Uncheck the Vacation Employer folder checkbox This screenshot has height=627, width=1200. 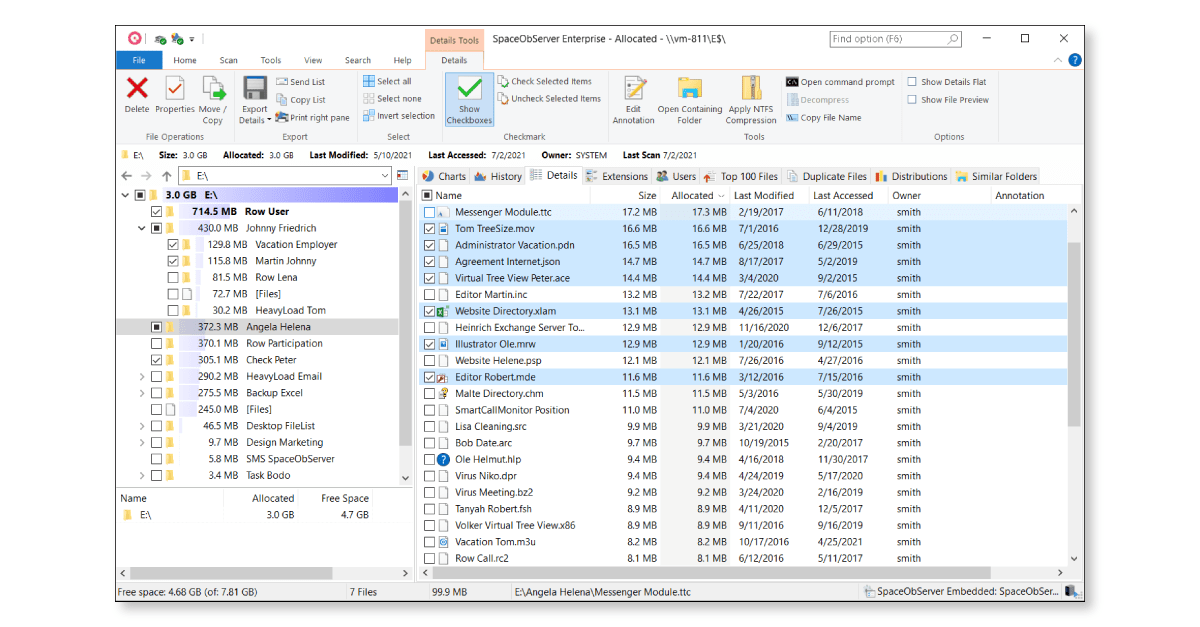coord(173,245)
